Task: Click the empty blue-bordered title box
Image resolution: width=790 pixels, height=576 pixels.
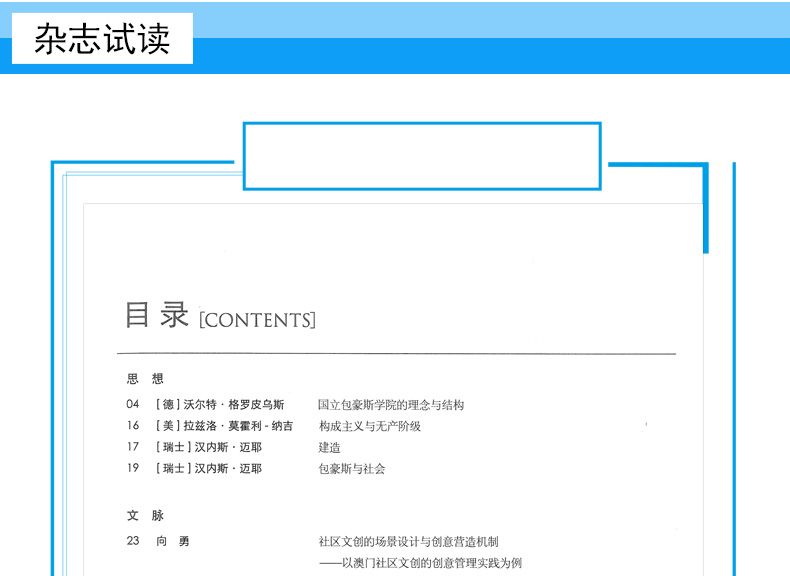Action: (x=421, y=156)
